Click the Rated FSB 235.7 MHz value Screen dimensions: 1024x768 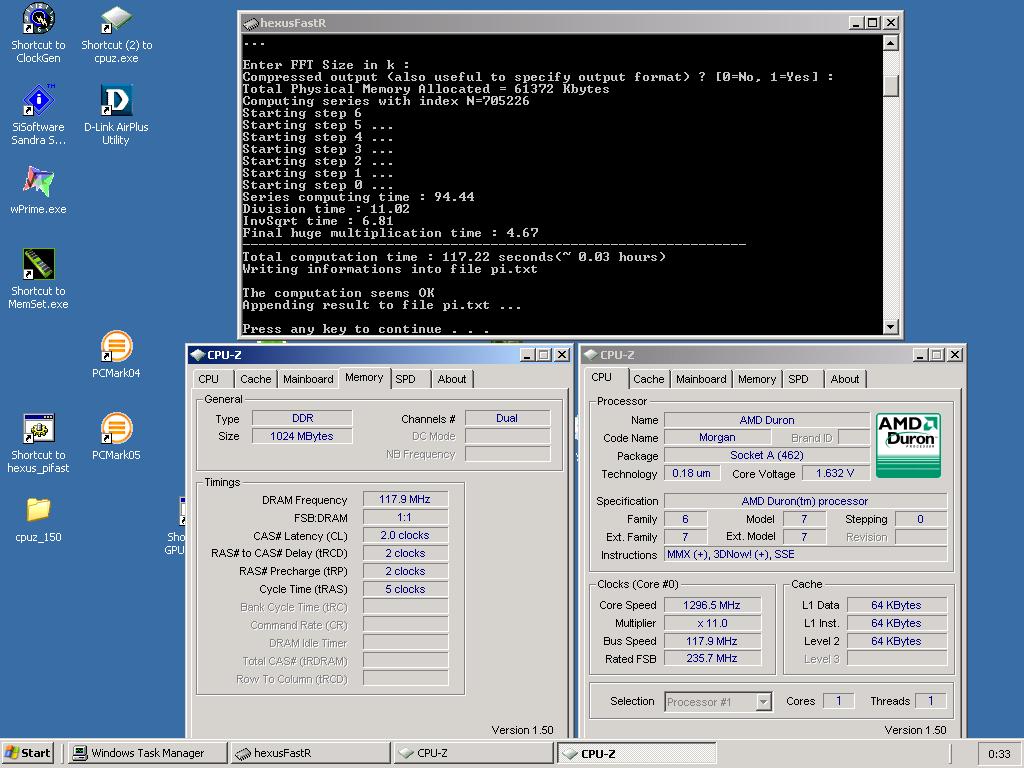(712, 658)
